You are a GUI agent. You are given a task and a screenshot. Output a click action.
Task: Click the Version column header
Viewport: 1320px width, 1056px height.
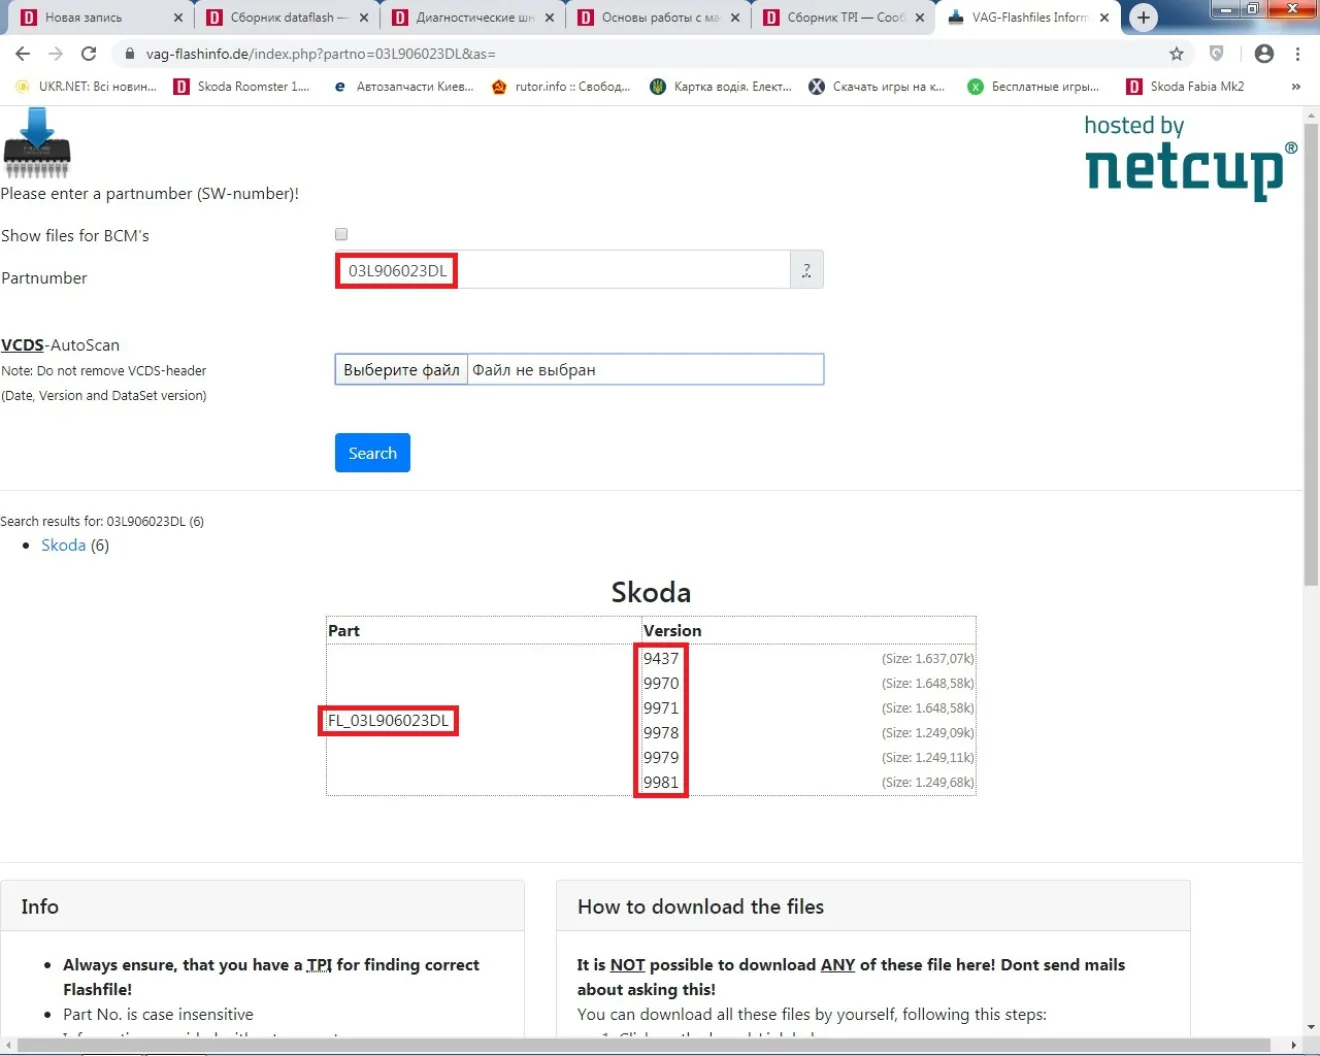click(672, 631)
